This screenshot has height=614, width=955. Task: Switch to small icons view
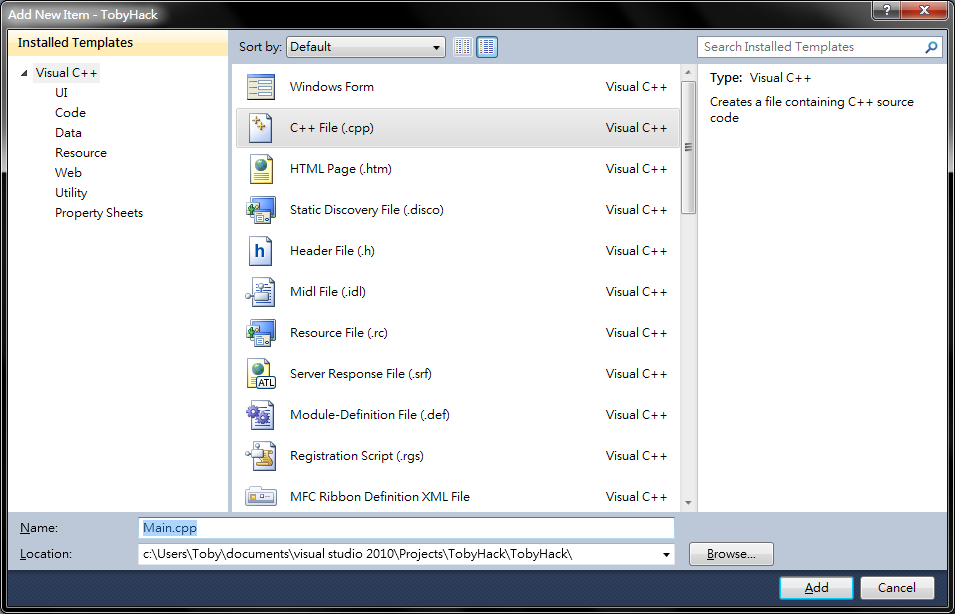(463, 47)
